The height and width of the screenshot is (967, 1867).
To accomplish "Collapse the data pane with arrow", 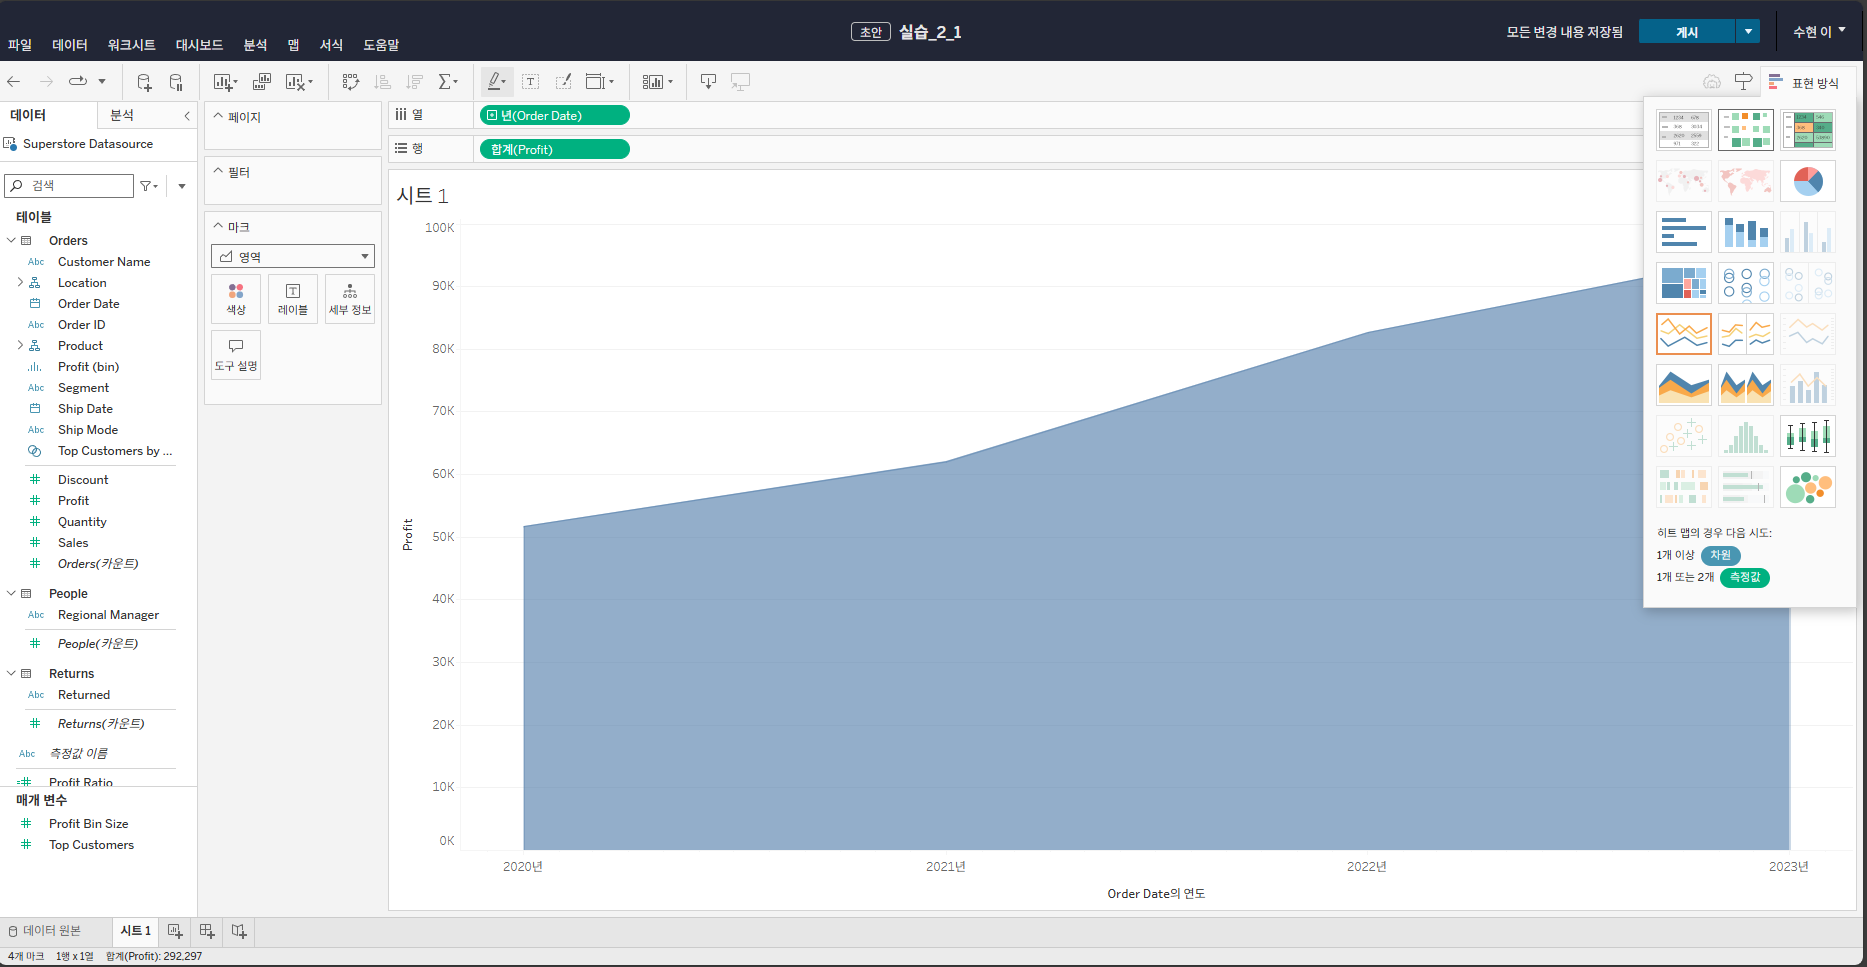I will [x=187, y=116].
